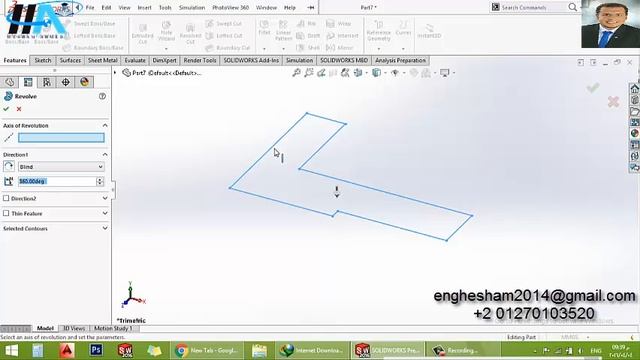Viewport: 640px width, 360px height.
Task: Open the Blind end condition dropdown
Action: [x=61, y=167]
